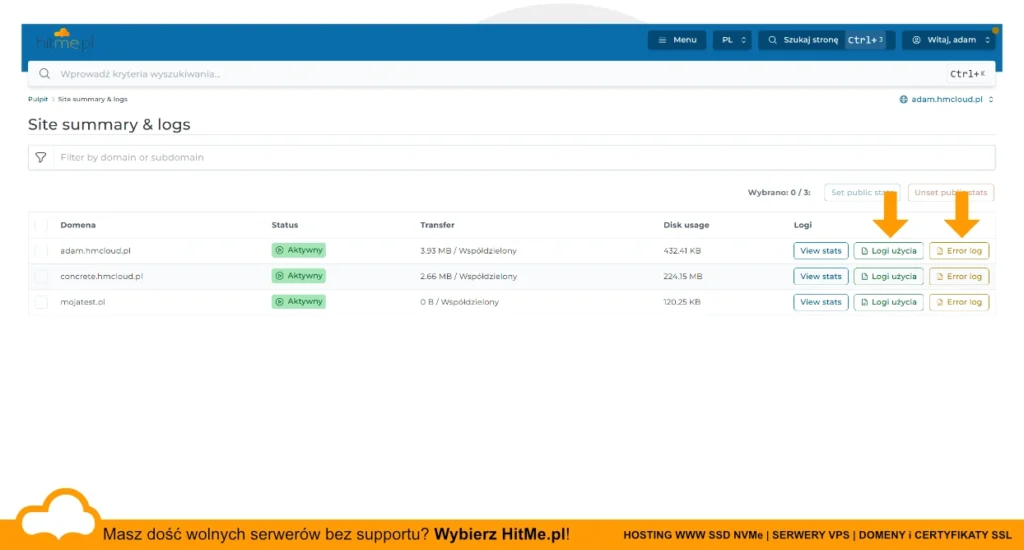Click the 432.41 KB disk usage value
The height and width of the screenshot is (550, 1024).
point(682,251)
